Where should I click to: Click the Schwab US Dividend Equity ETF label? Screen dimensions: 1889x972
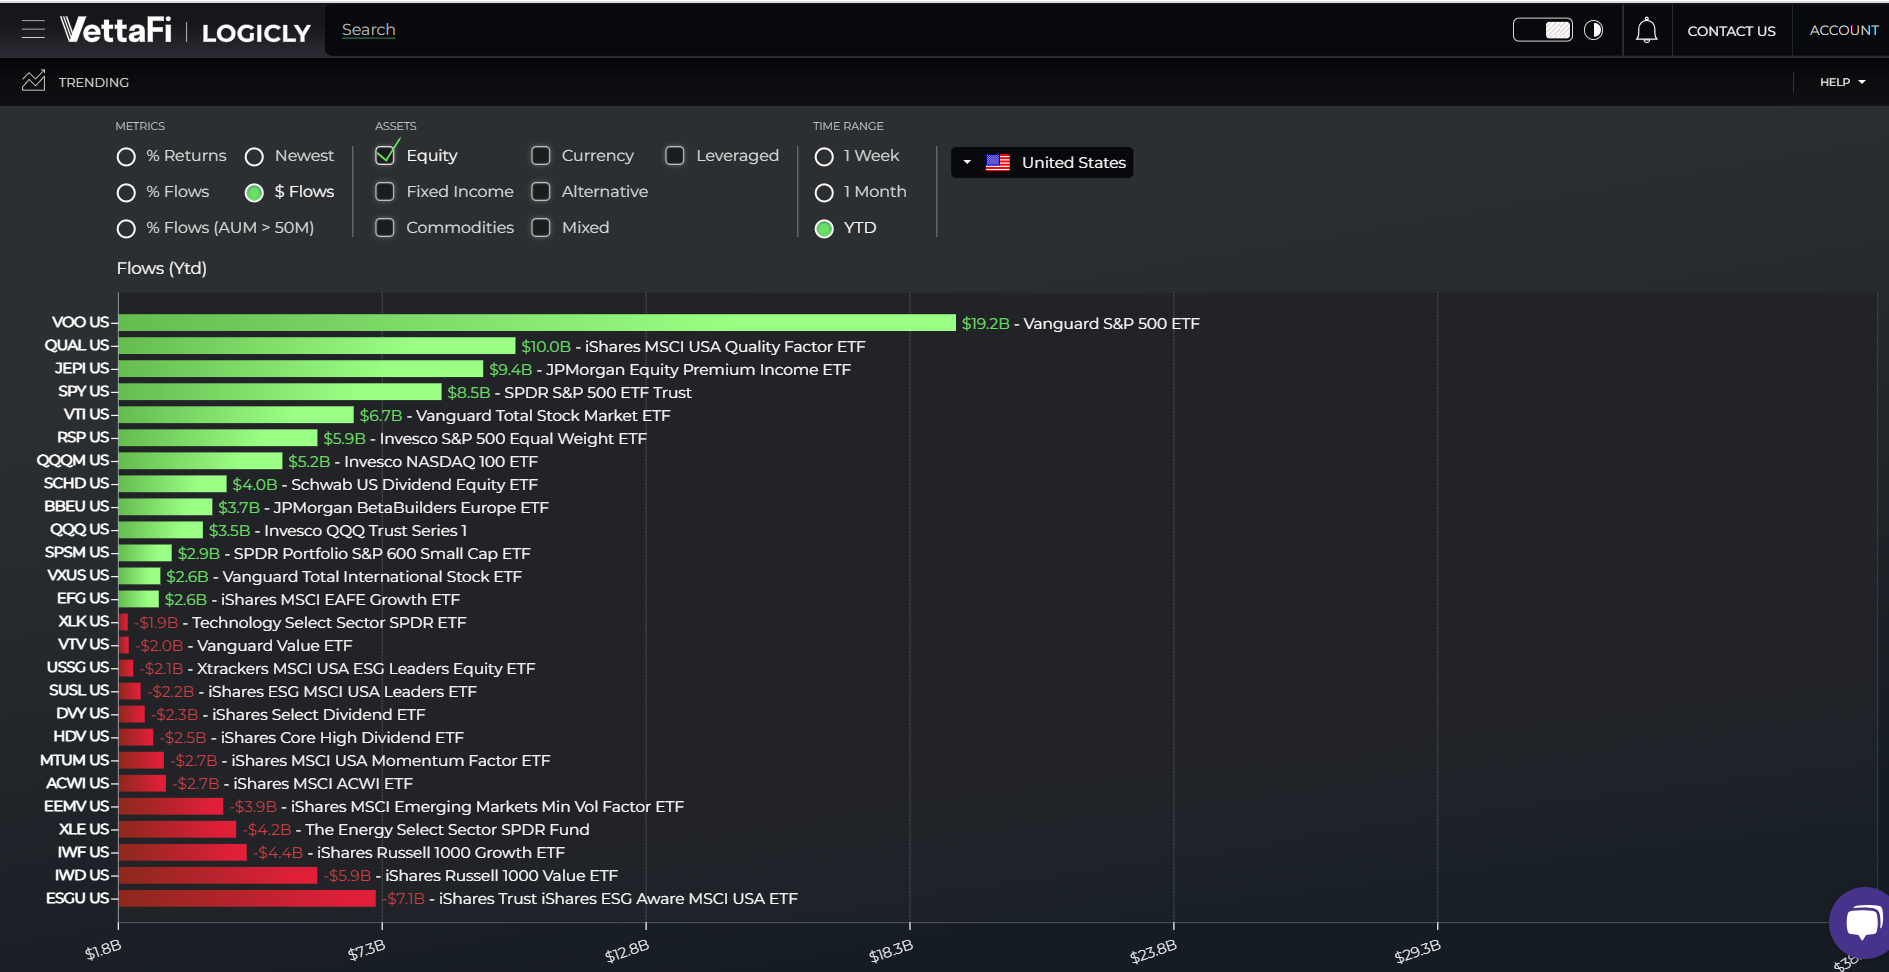(414, 485)
